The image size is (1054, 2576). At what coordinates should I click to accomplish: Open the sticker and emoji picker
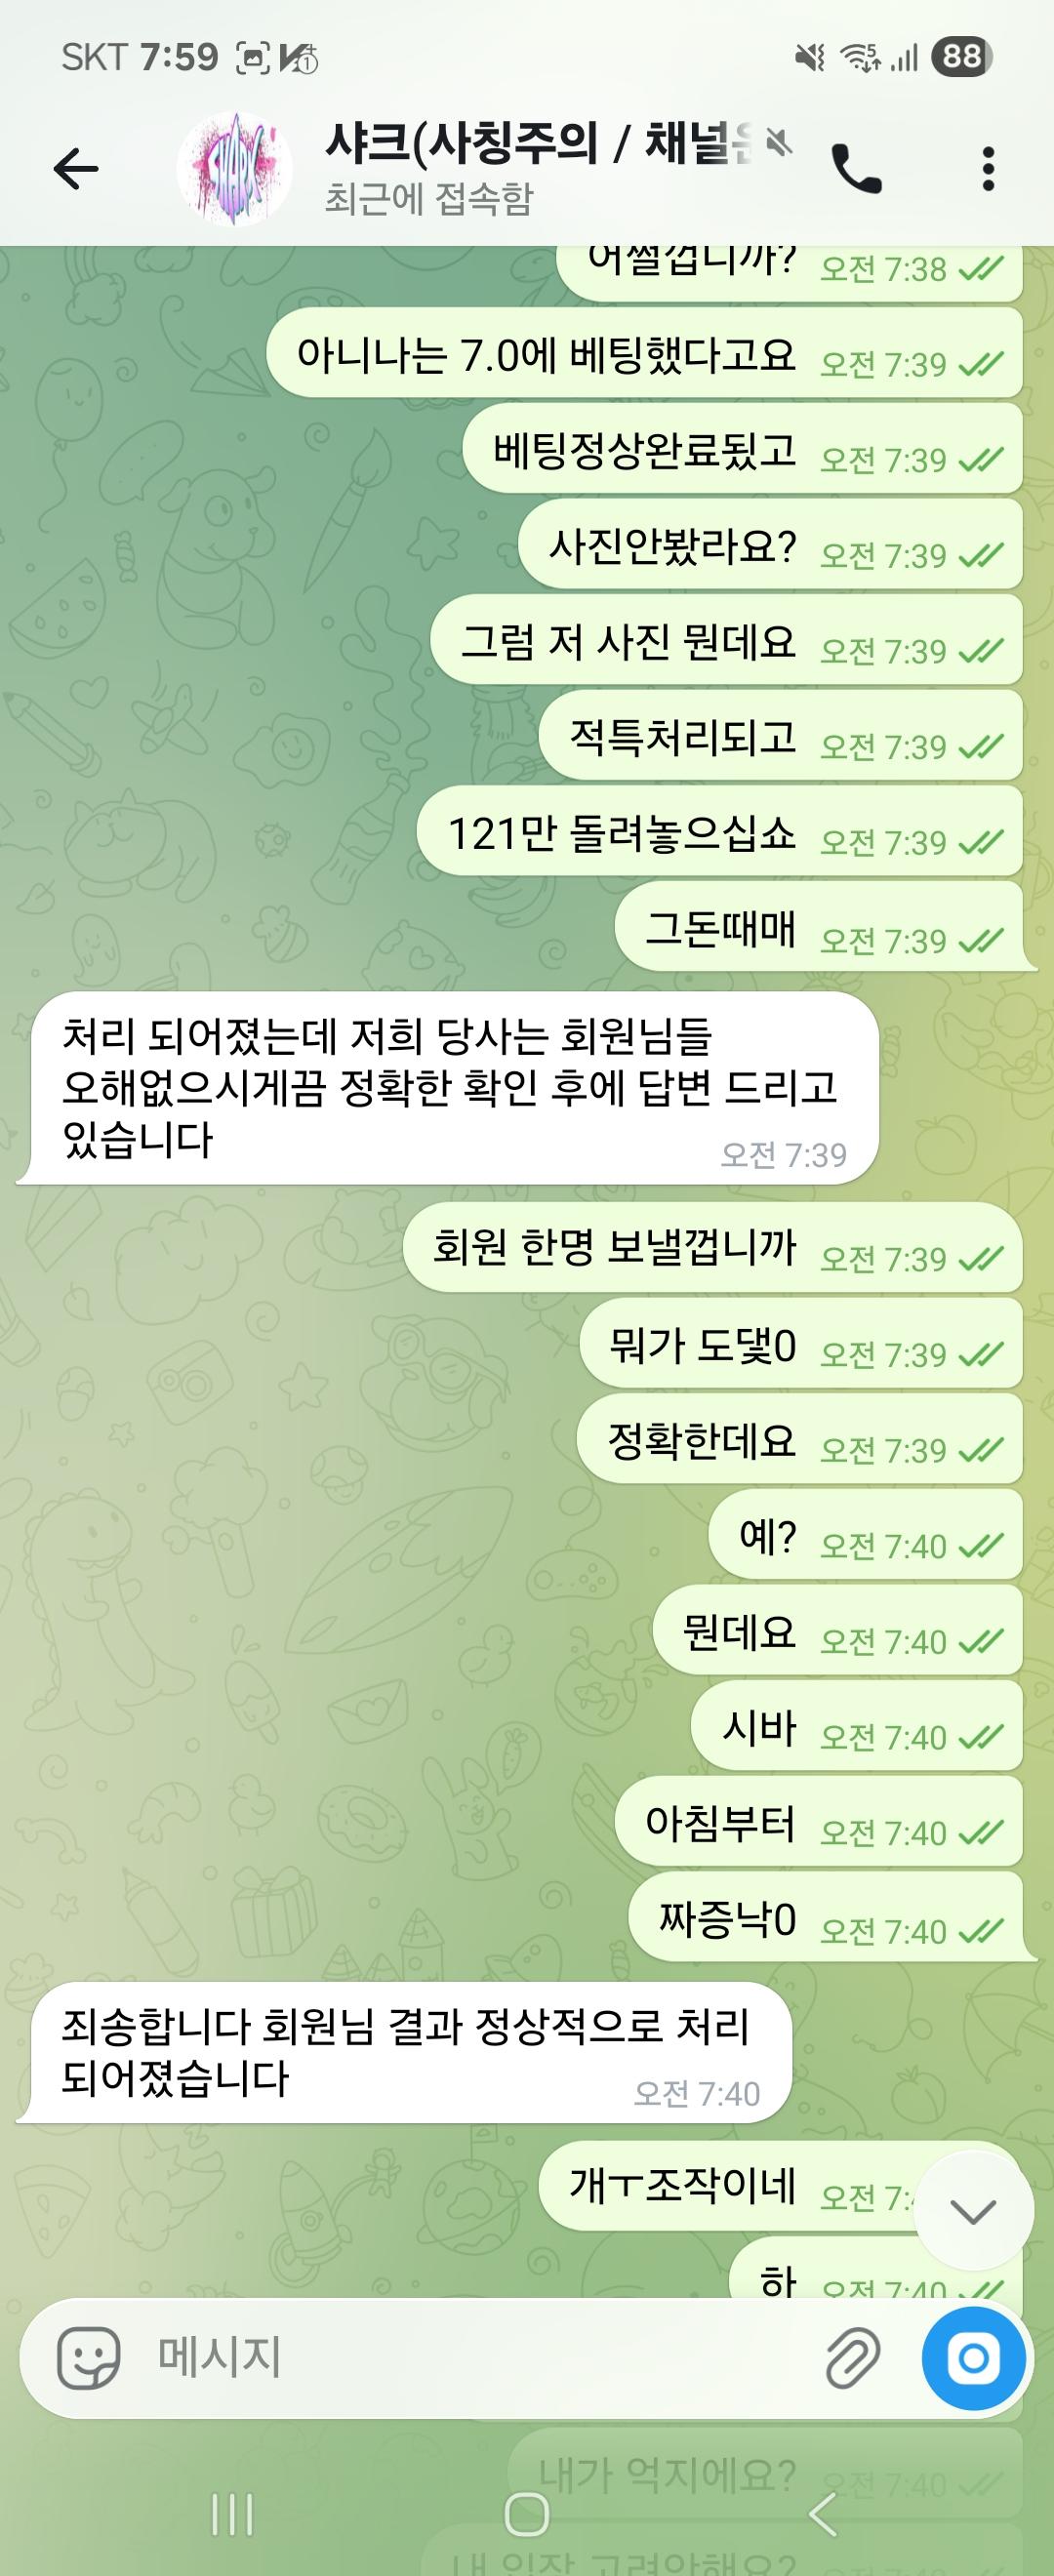pos(89,2358)
